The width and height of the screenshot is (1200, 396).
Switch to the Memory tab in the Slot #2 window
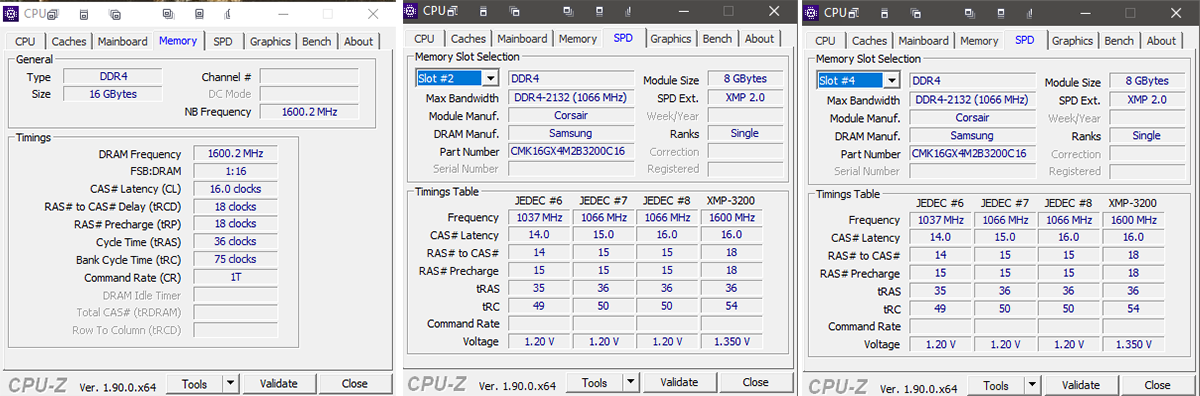(x=578, y=39)
